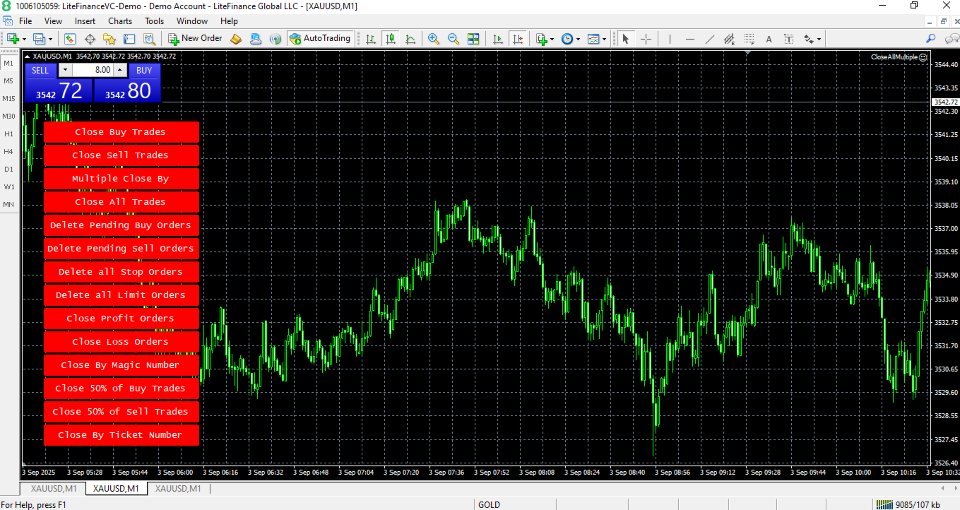
Task: Open the Insert menu
Action: (85, 21)
